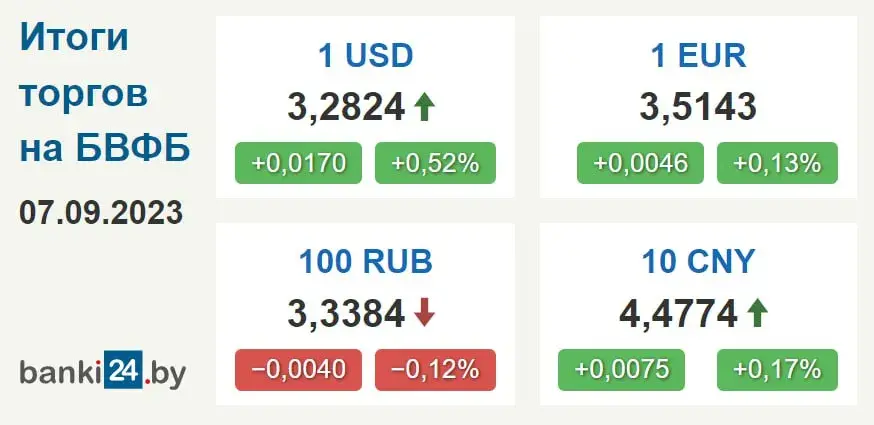Select the −0,12% RUB percent badge

click(435, 370)
